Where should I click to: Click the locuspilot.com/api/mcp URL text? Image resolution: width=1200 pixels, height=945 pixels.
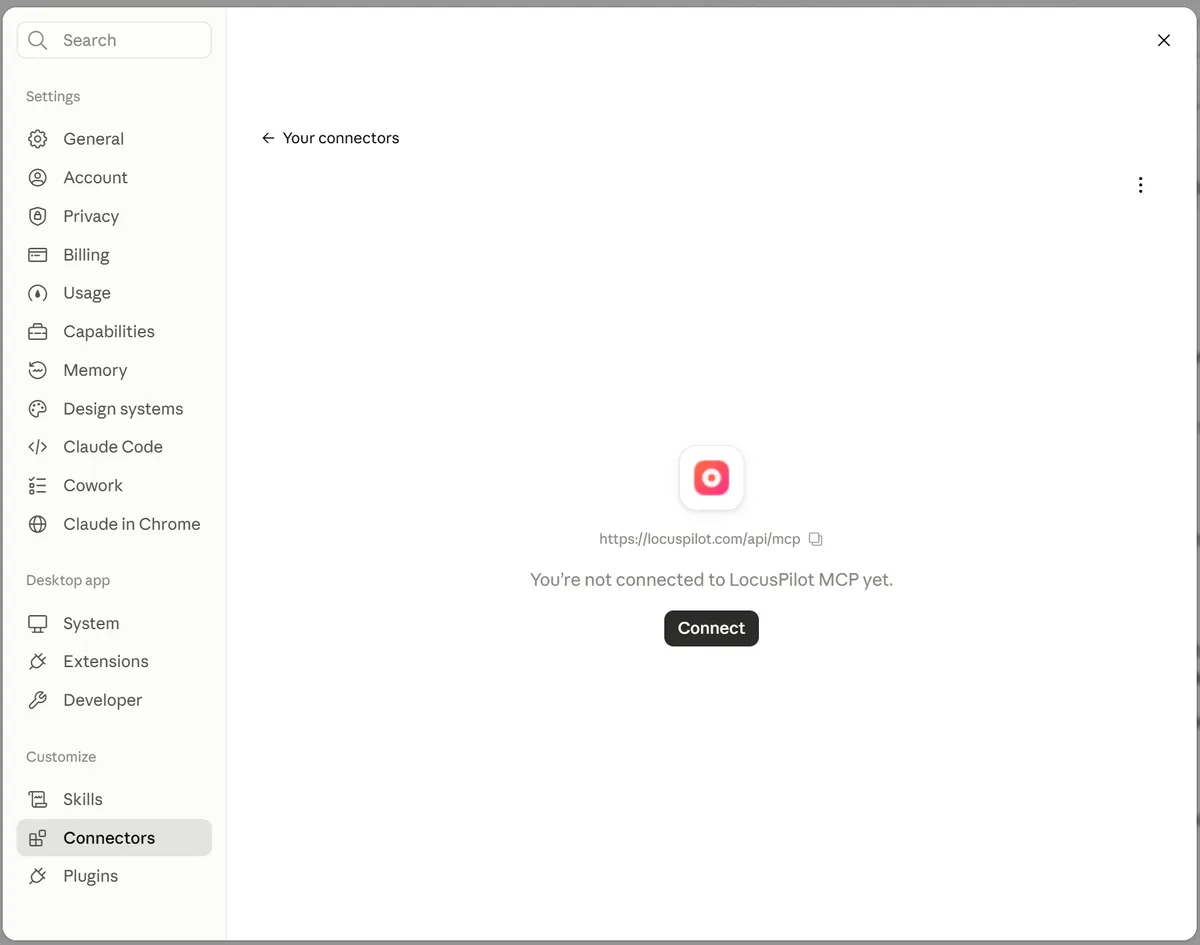click(700, 539)
